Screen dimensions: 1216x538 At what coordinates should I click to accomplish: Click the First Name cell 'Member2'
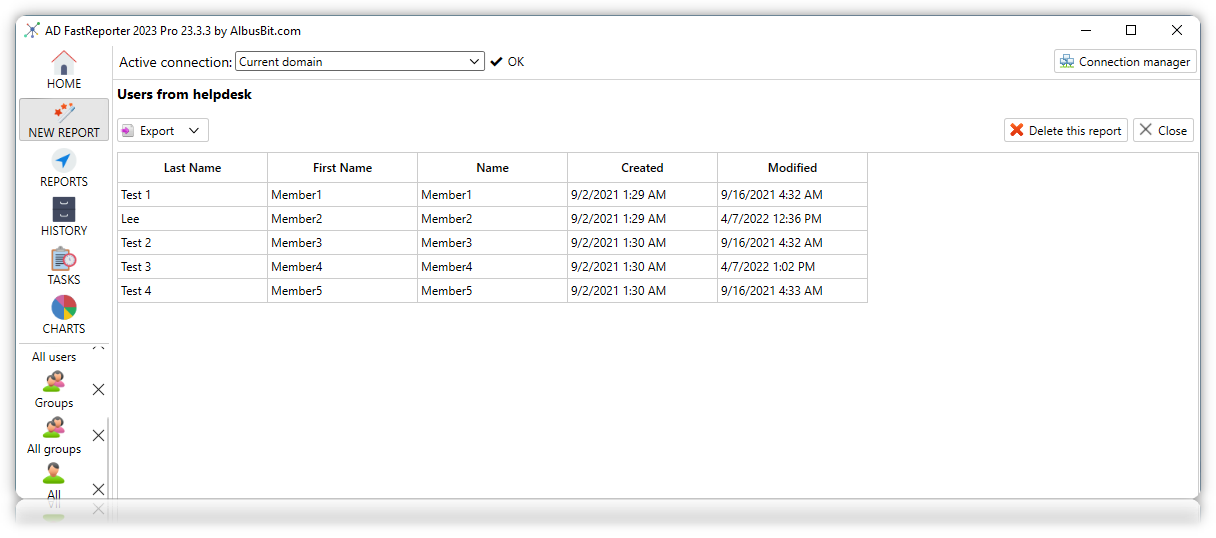pyautogui.click(x=343, y=219)
